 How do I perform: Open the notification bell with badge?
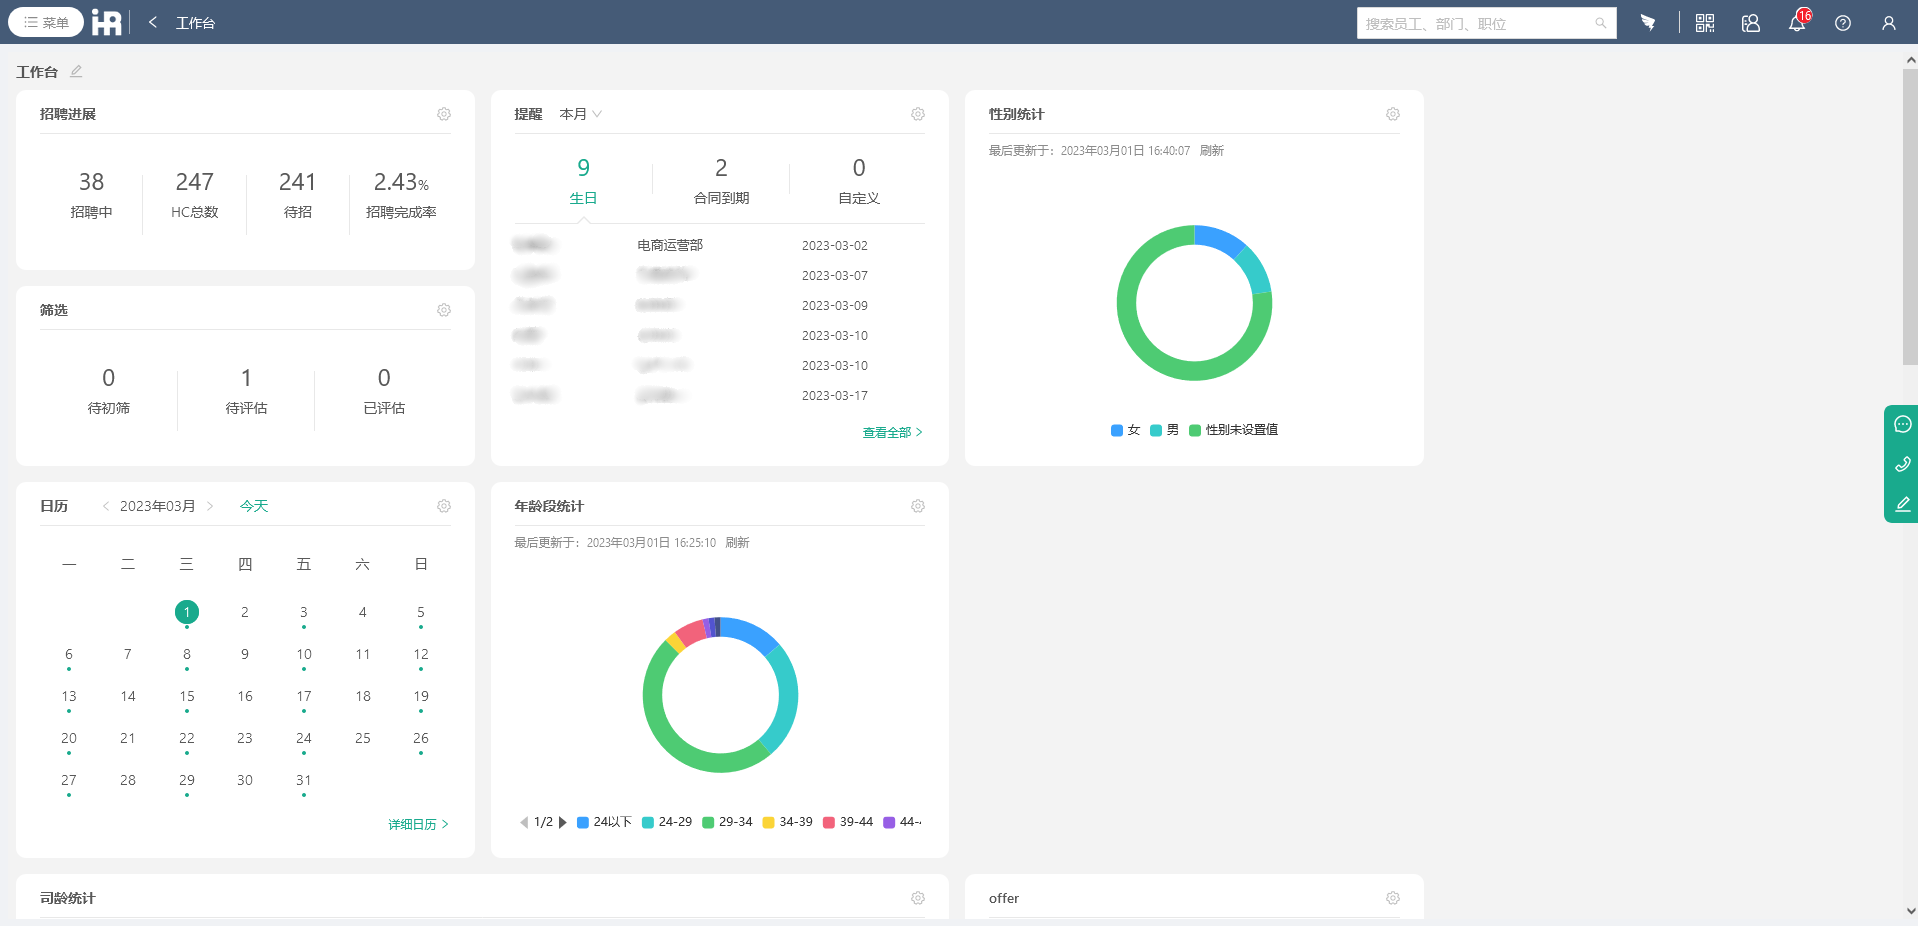tap(1798, 22)
